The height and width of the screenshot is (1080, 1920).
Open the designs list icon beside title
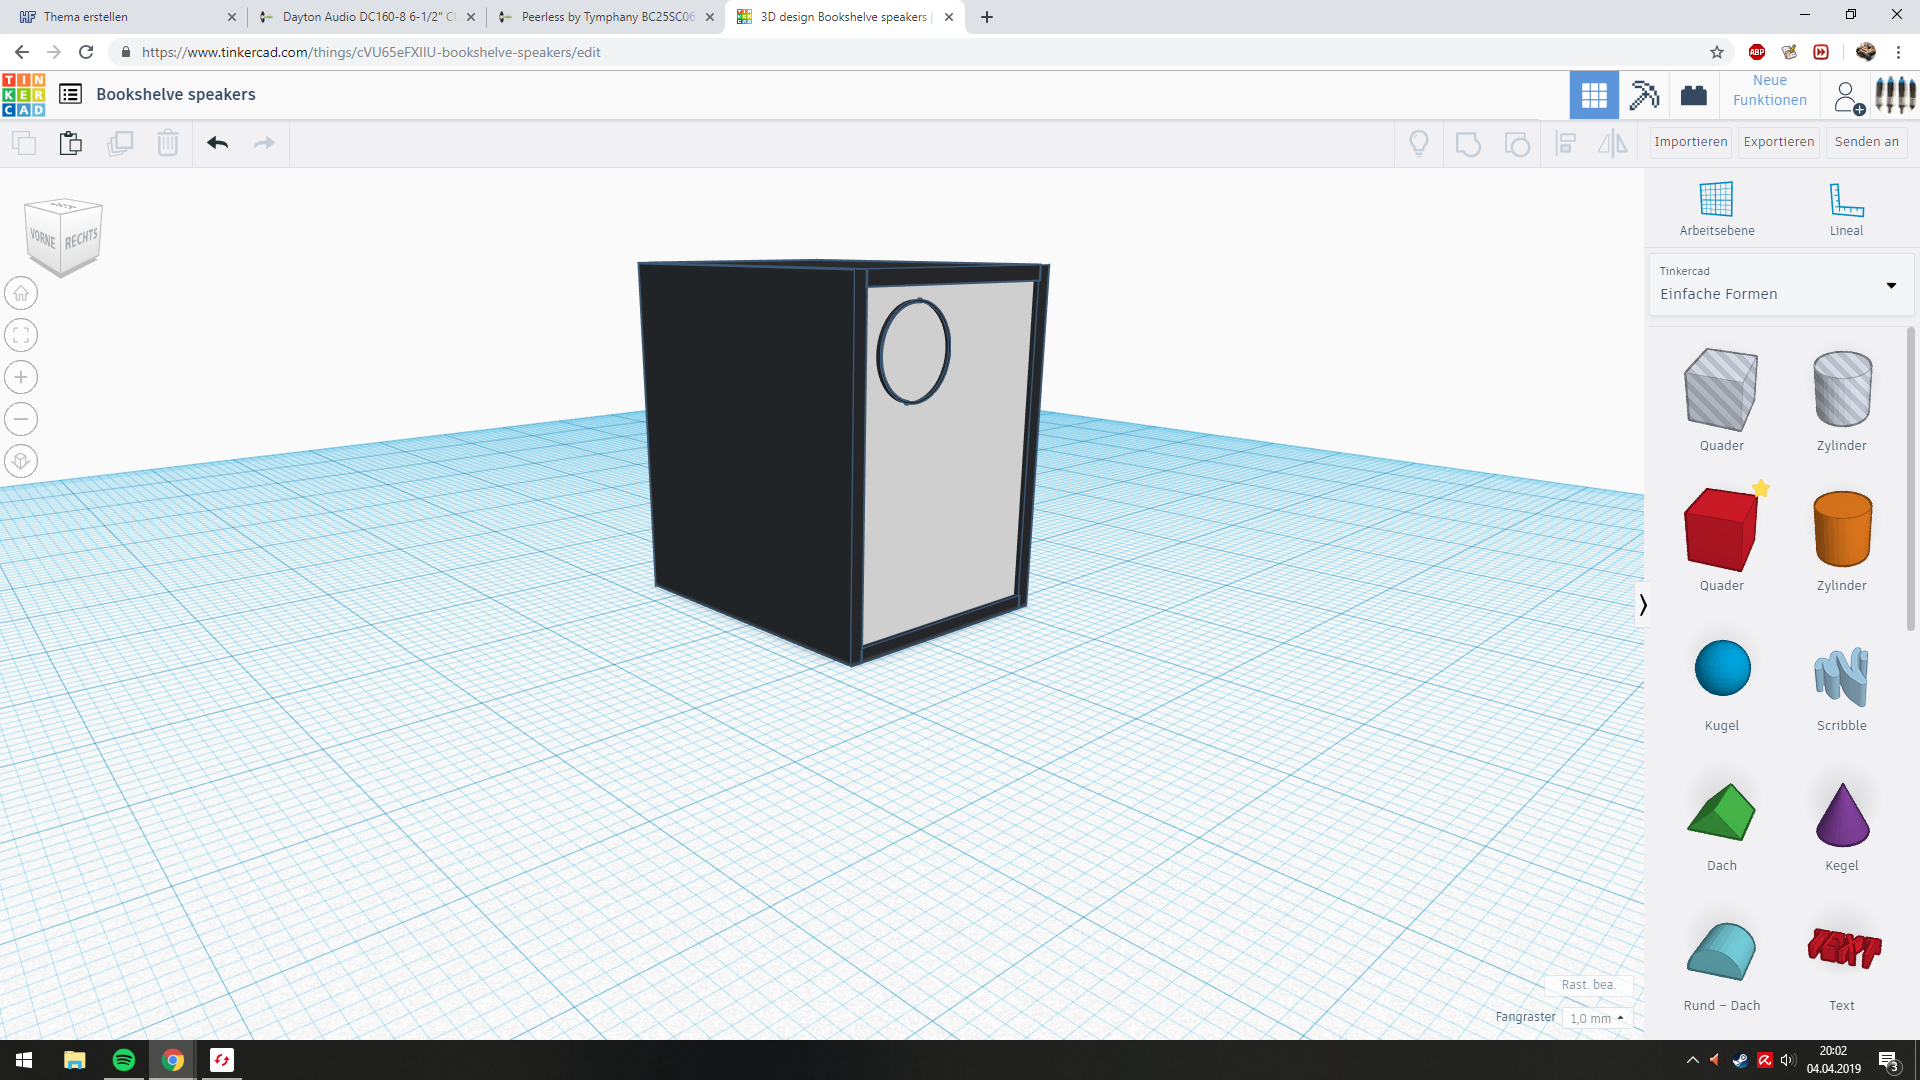coord(70,94)
